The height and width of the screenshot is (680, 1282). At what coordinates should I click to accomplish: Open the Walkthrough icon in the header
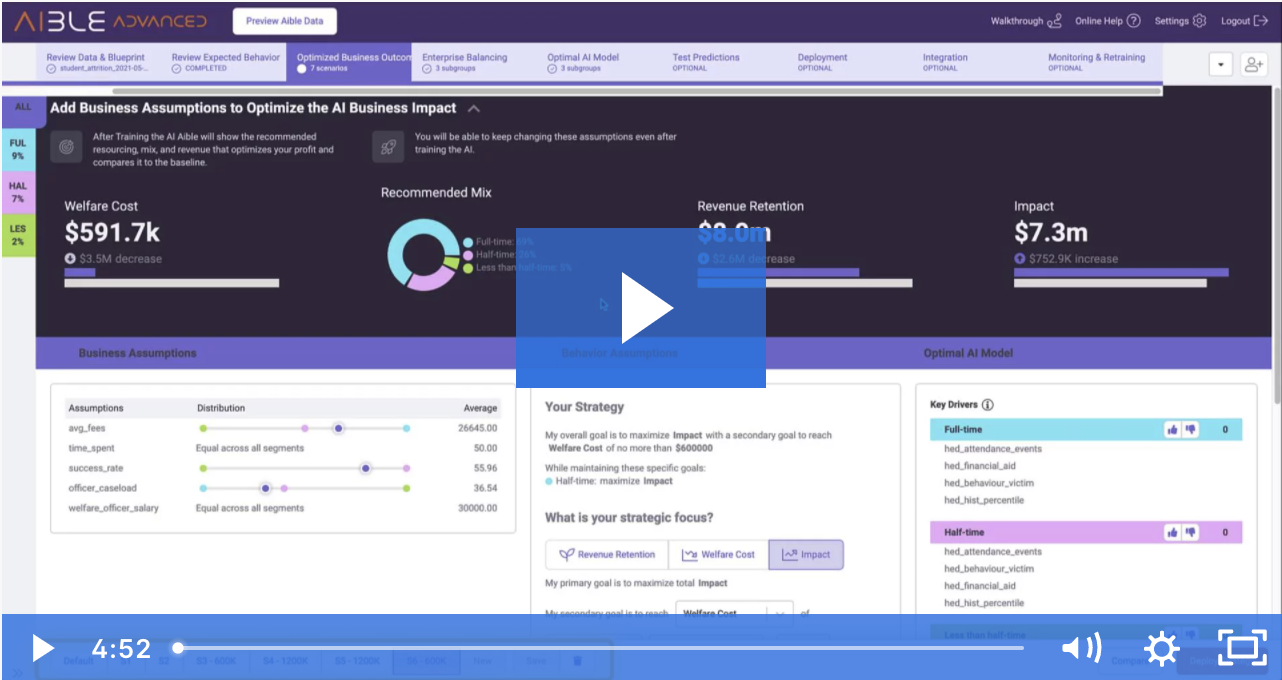tap(1054, 21)
